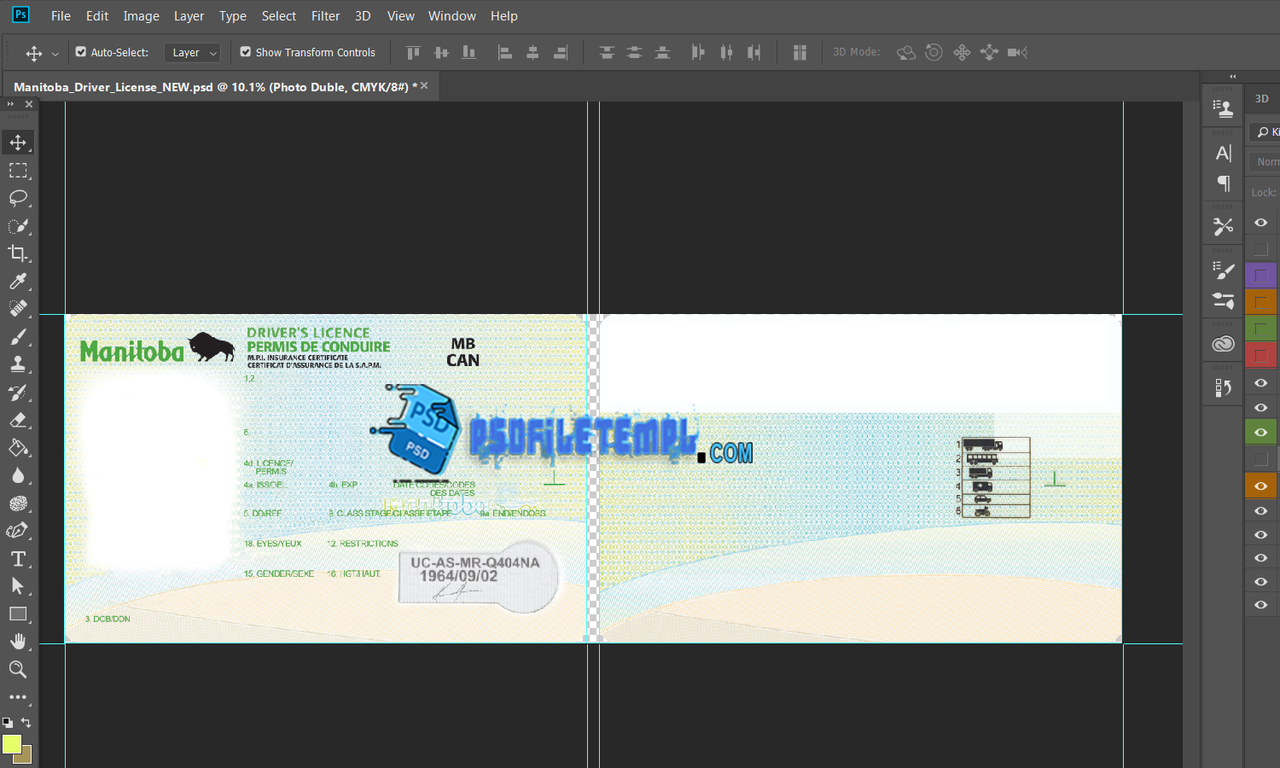
Task: Open the Brushes panel icon
Action: tap(1222, 300)
